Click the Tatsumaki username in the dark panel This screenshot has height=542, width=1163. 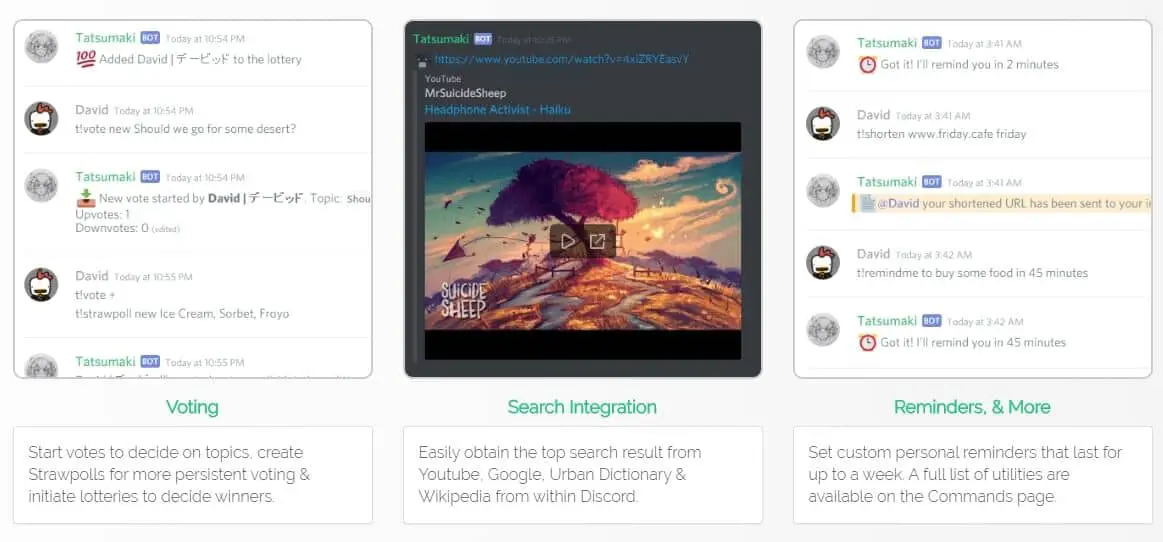coord(441,39)
